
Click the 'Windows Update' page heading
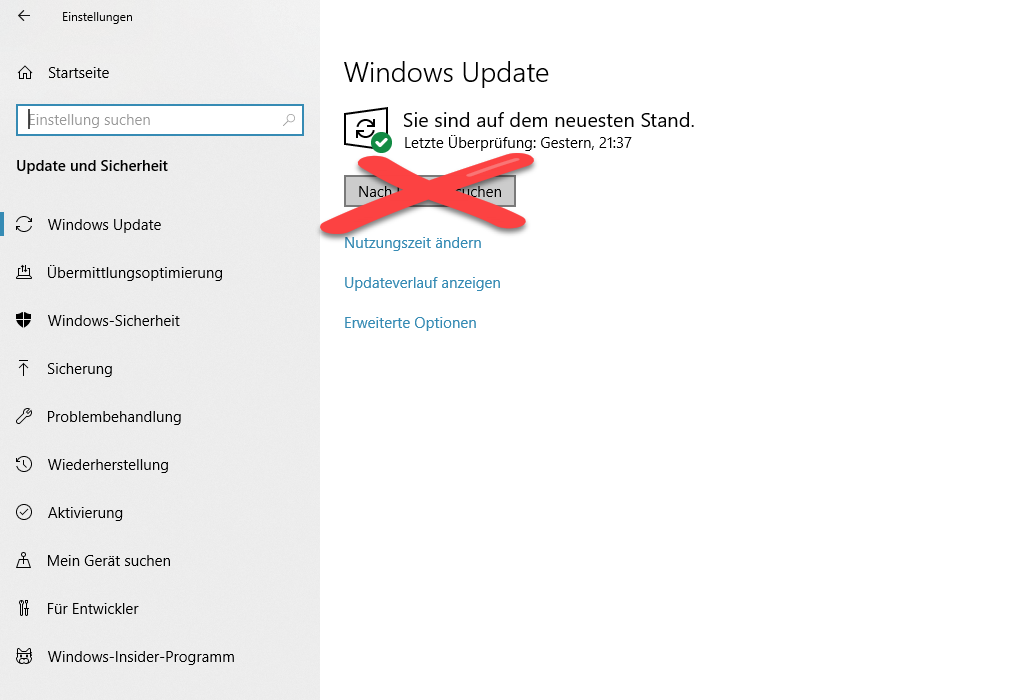point(446,73)
